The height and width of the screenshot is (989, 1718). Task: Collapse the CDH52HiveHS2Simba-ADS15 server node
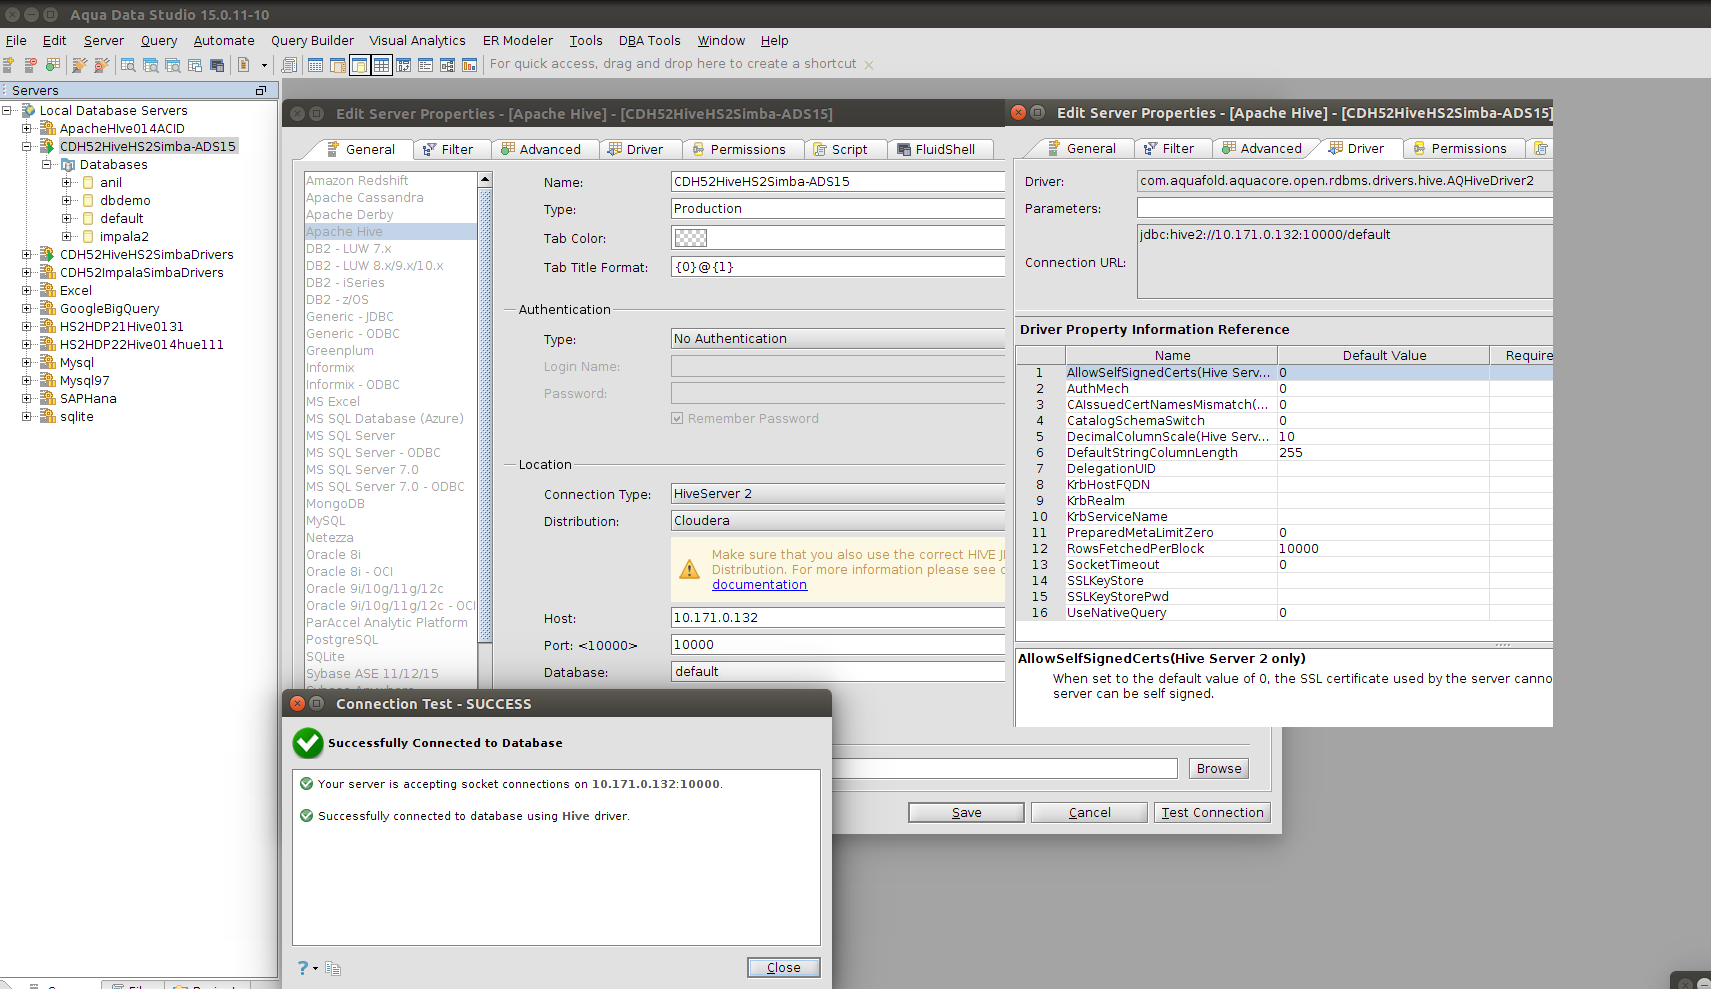click(27, 146)
